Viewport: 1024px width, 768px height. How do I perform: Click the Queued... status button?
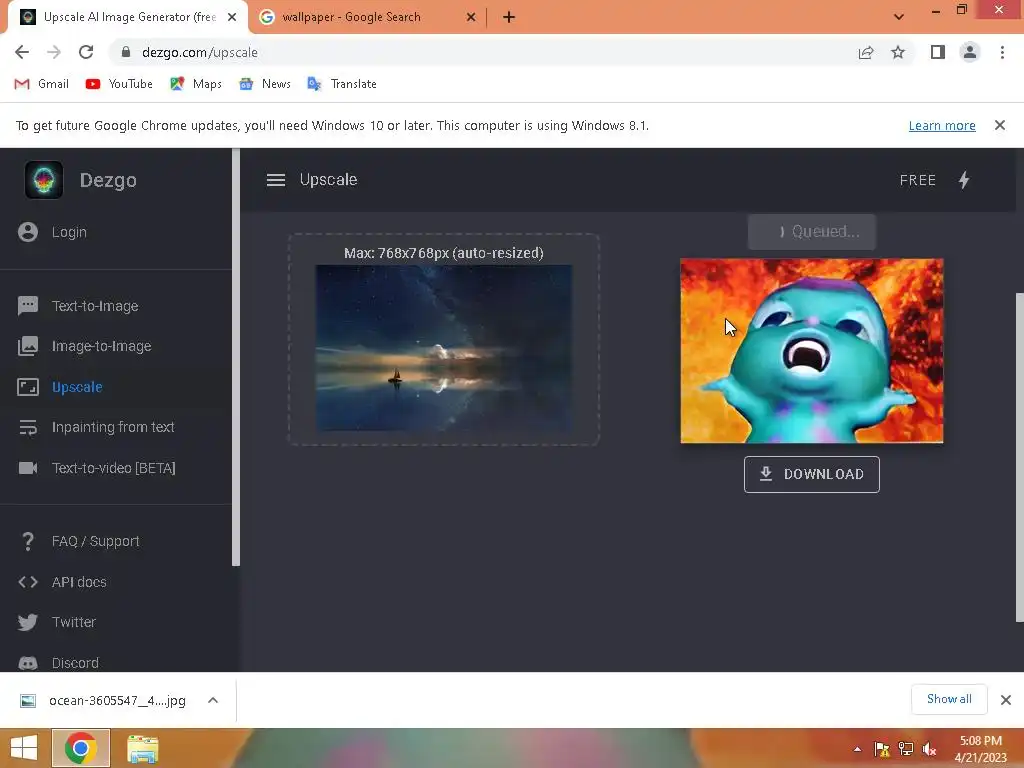pos(812,232)
